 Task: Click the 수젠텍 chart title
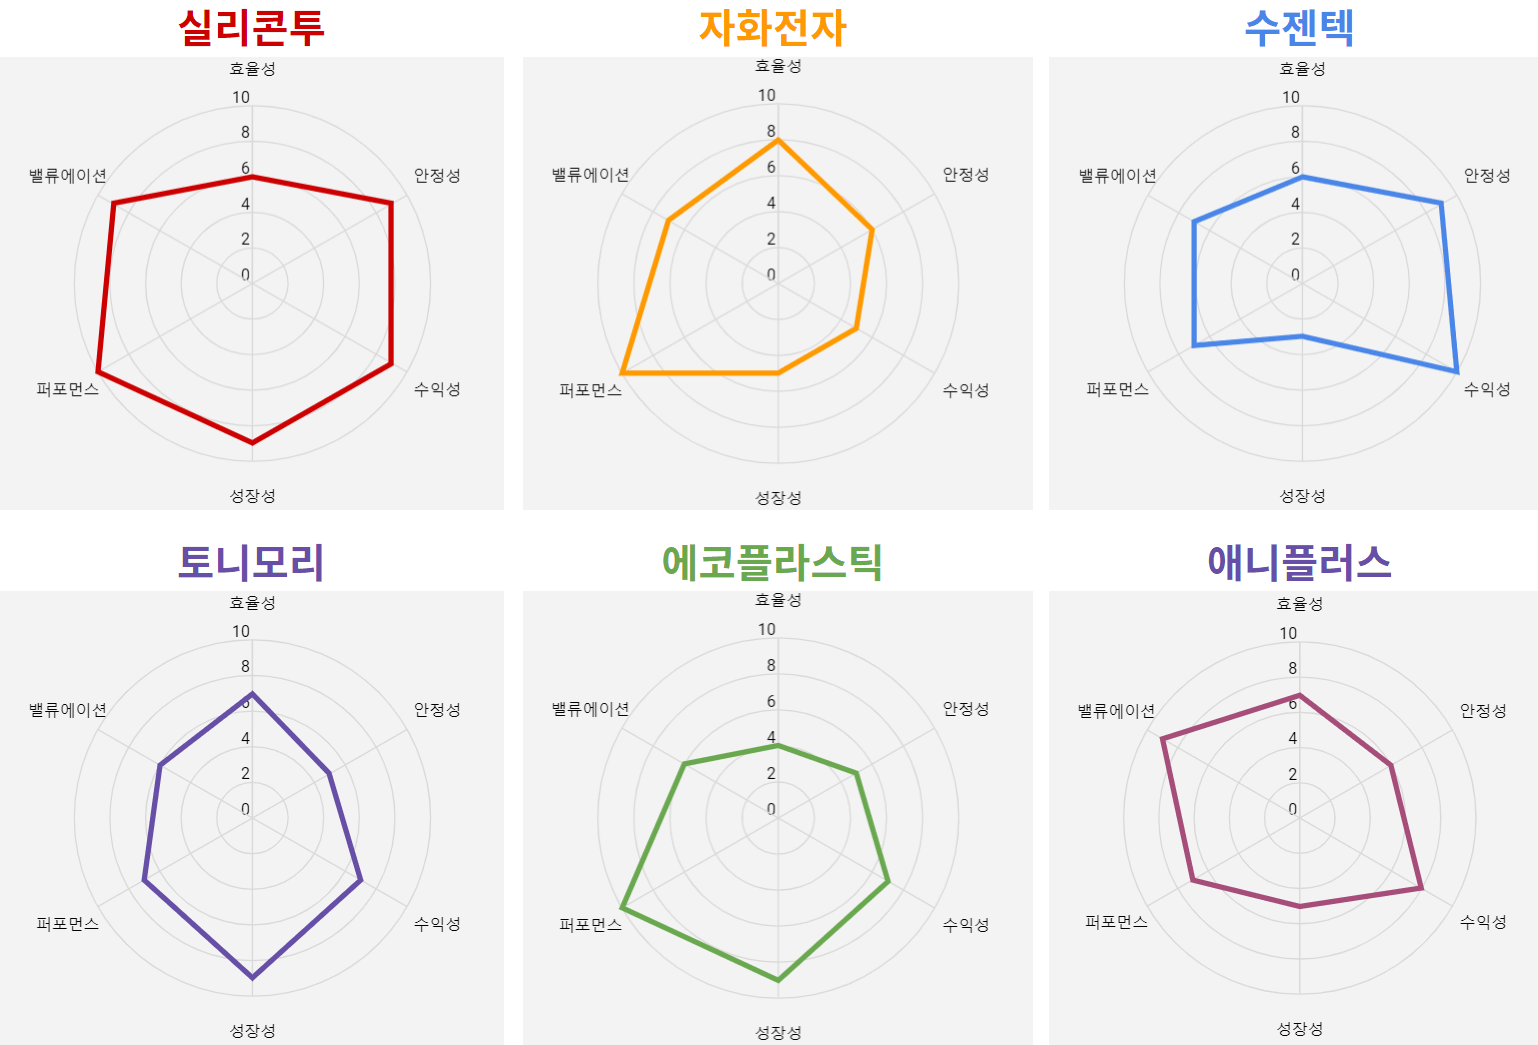(1299, 27)
